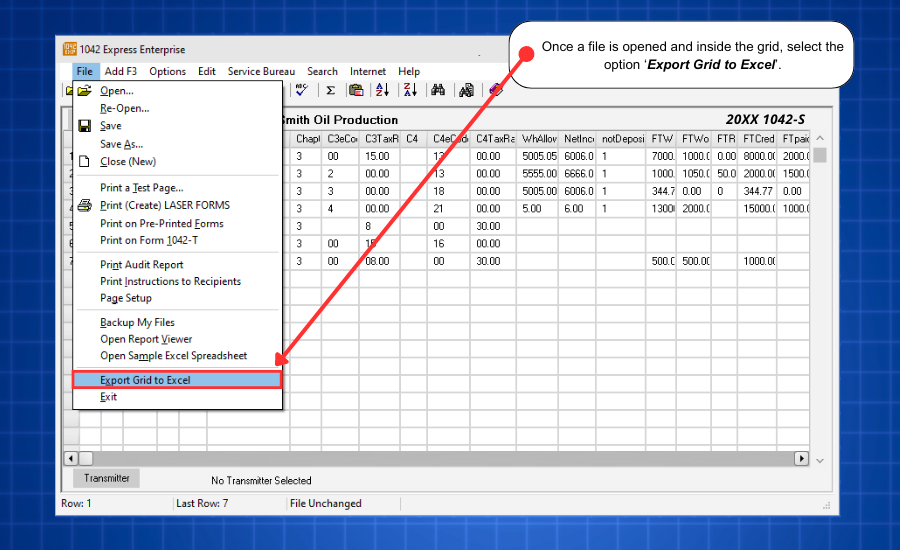The height and width of the screenshot is (550, 900).
Task: Select Backup My Files menu entry
Action: tap(137, 323)
